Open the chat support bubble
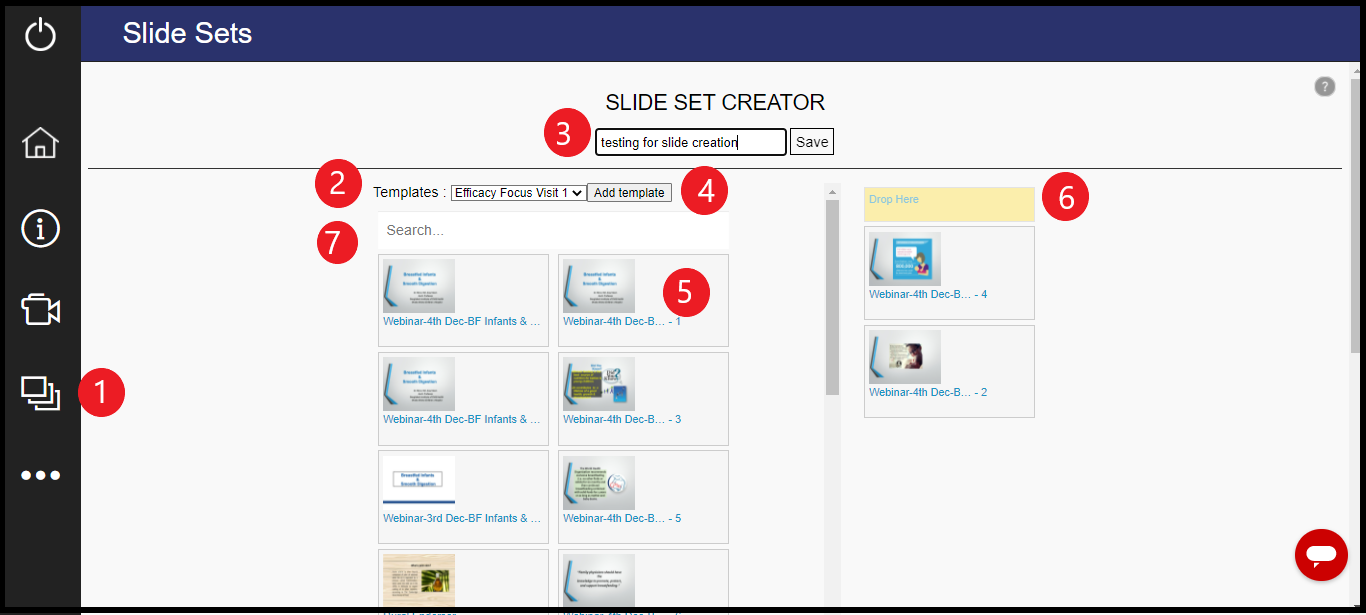The height and width of the screenshot is (615, 1366). coord(1321,555)
